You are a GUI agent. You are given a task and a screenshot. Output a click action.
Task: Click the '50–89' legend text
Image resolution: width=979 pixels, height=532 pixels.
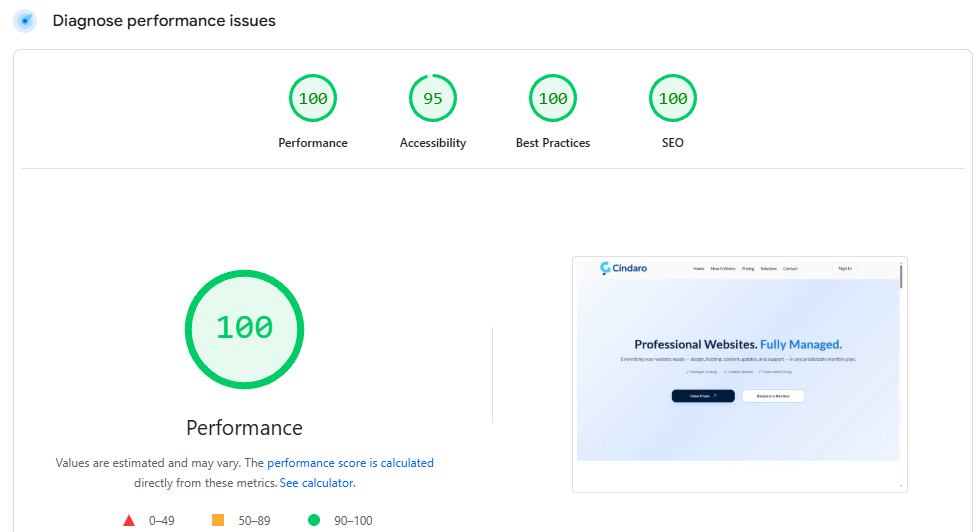[x=254, y=521]
